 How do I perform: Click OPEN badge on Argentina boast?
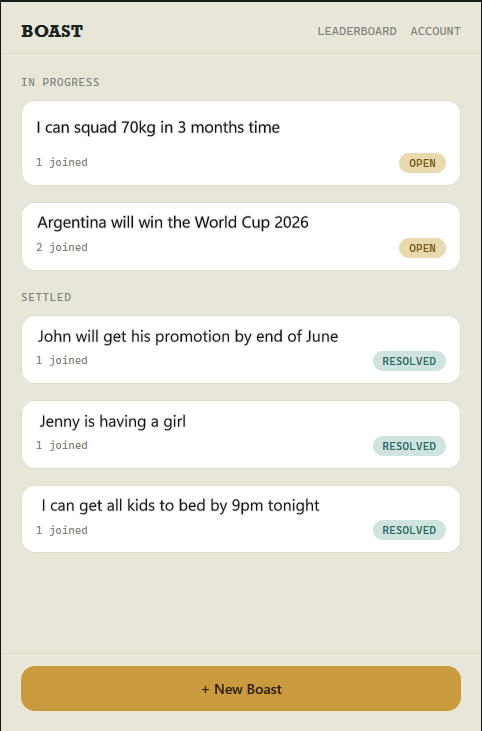pyautogui.click(x=422, y=248)
